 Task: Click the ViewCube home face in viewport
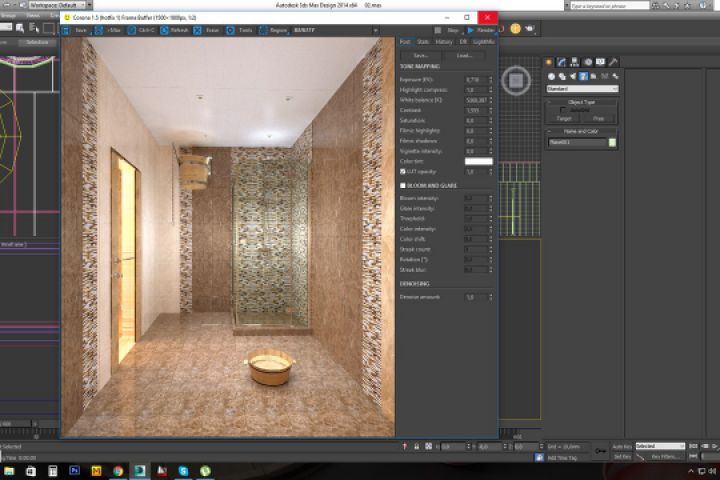[x=516, y=81]
